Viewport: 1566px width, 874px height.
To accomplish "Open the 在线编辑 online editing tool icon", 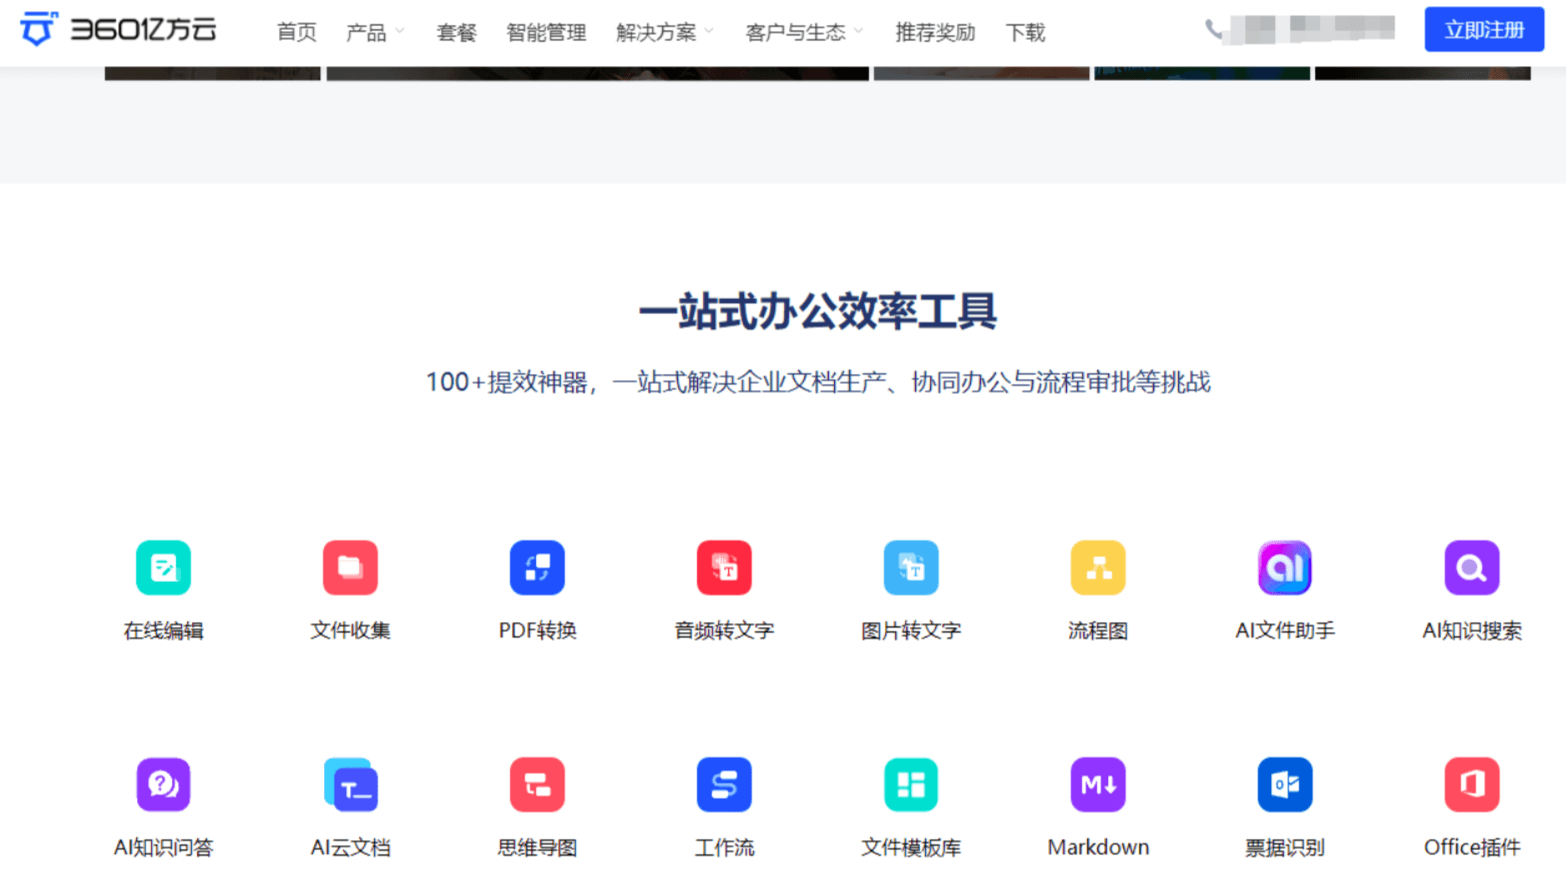I will click(163, 568).
